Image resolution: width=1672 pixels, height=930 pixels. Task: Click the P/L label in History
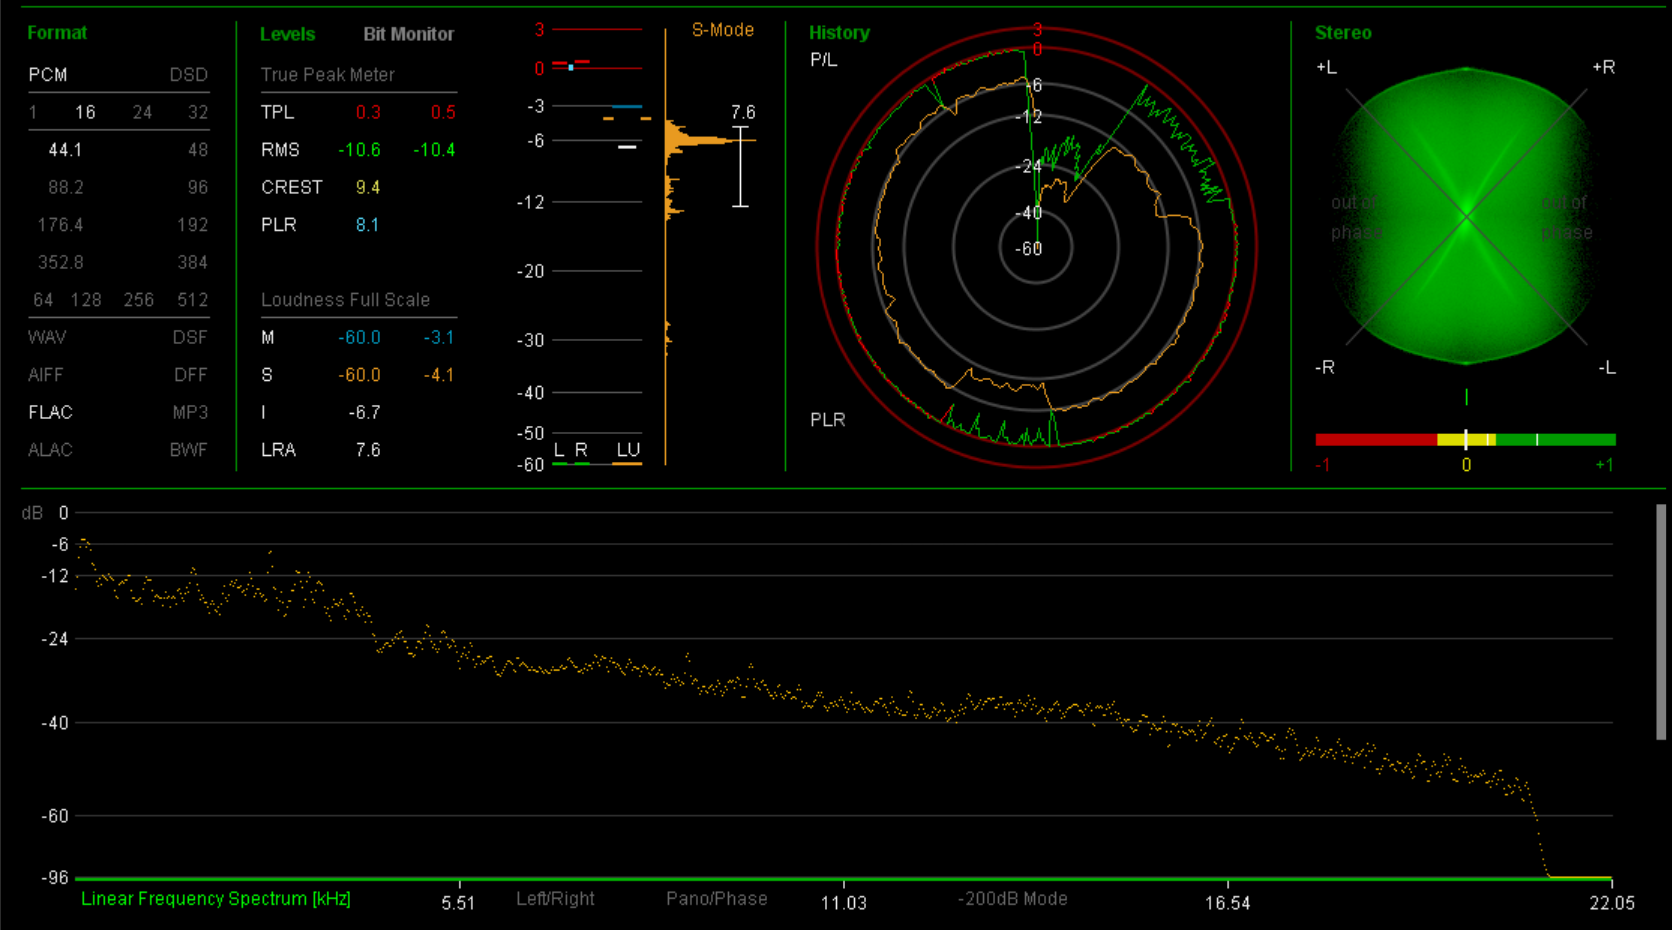824,60
